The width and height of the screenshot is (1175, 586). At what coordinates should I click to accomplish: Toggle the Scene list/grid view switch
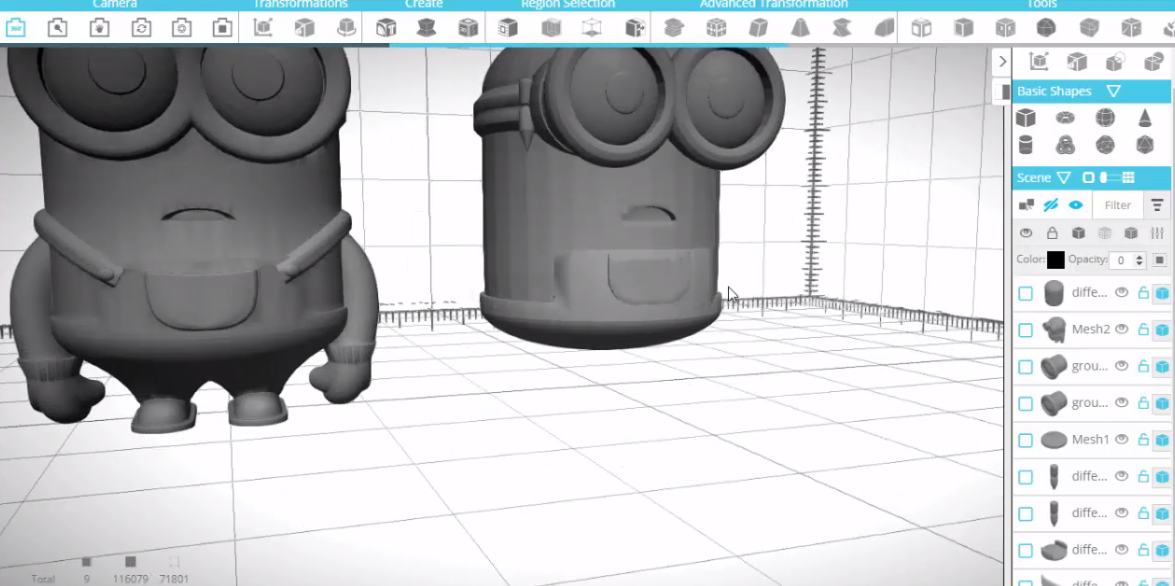1109,178
